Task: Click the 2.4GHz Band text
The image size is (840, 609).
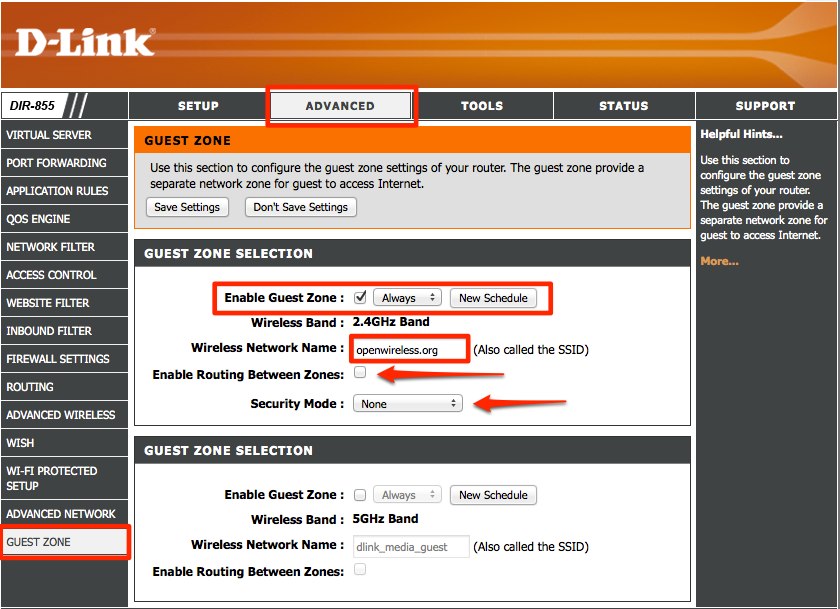Action: 391,322
